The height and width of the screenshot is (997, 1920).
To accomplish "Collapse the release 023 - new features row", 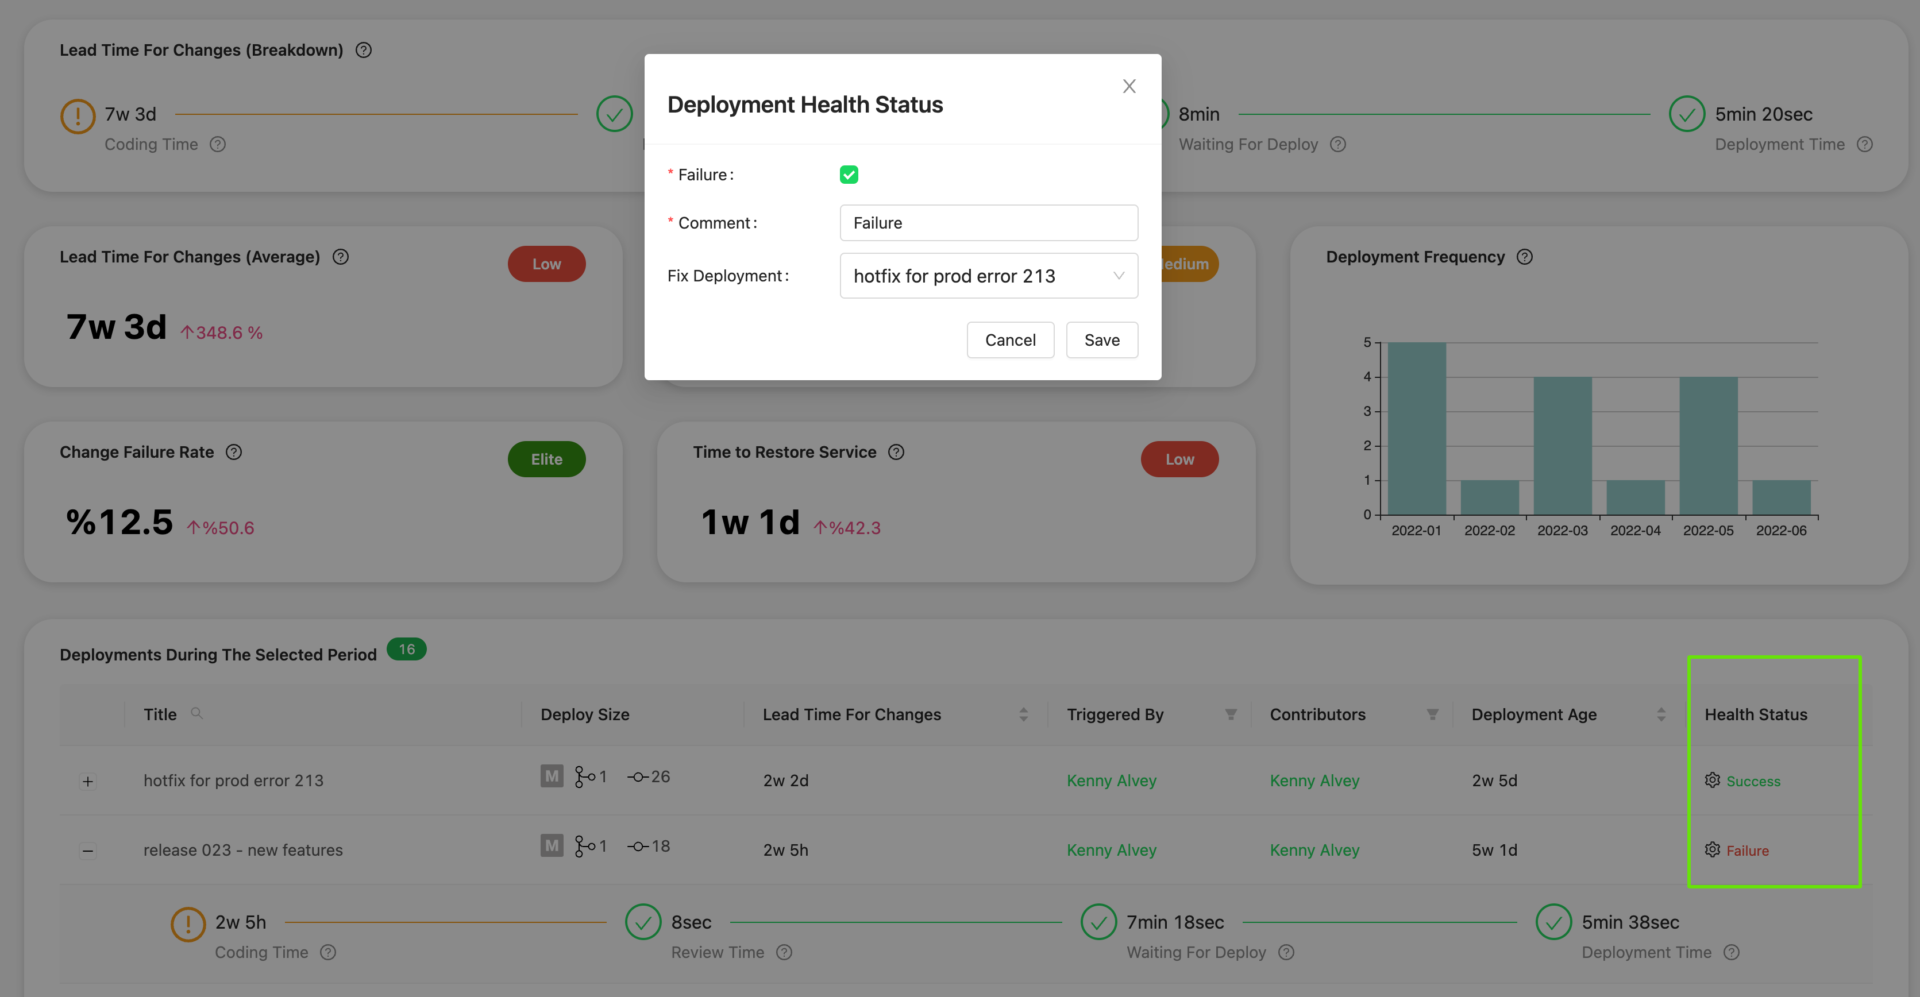I will 88,851.
